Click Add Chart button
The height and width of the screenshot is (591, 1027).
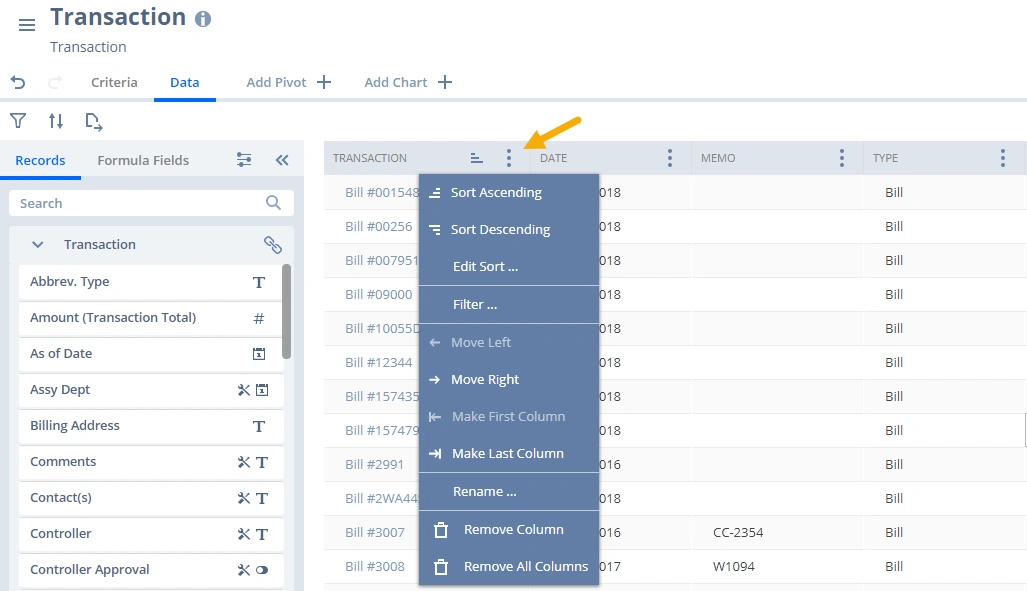(408, 83)
